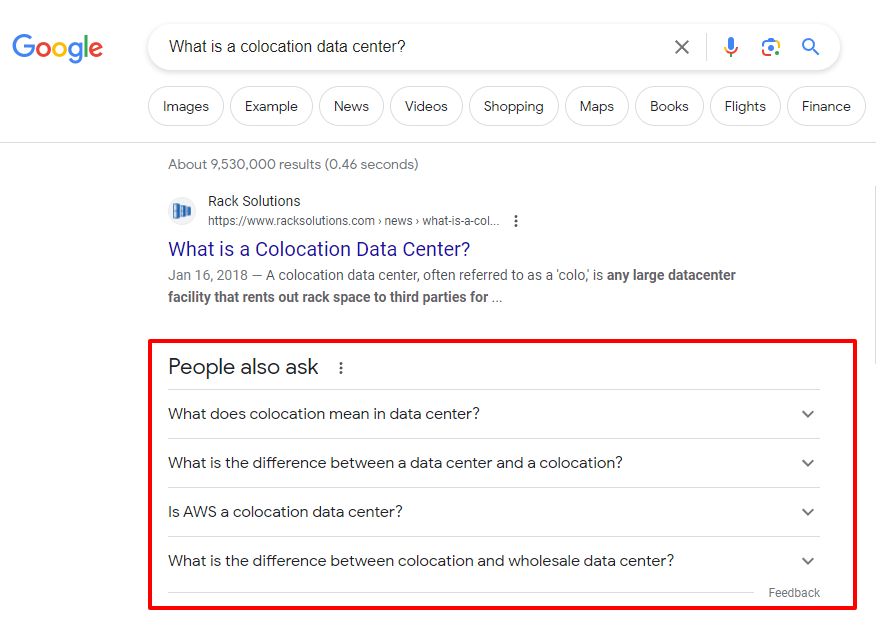Switch to the Finance filter
876x617 pixels.
click(x=826, y=106)
